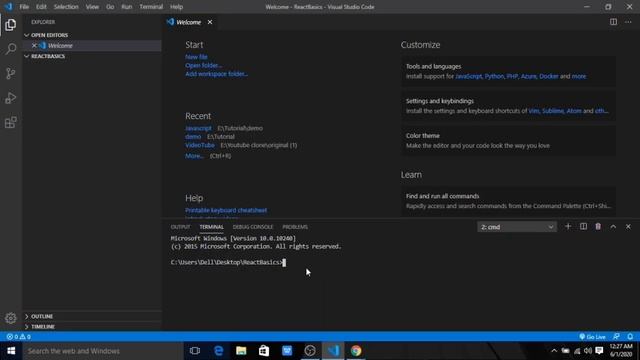Open Action Center notifications icon

pos(599,351)
